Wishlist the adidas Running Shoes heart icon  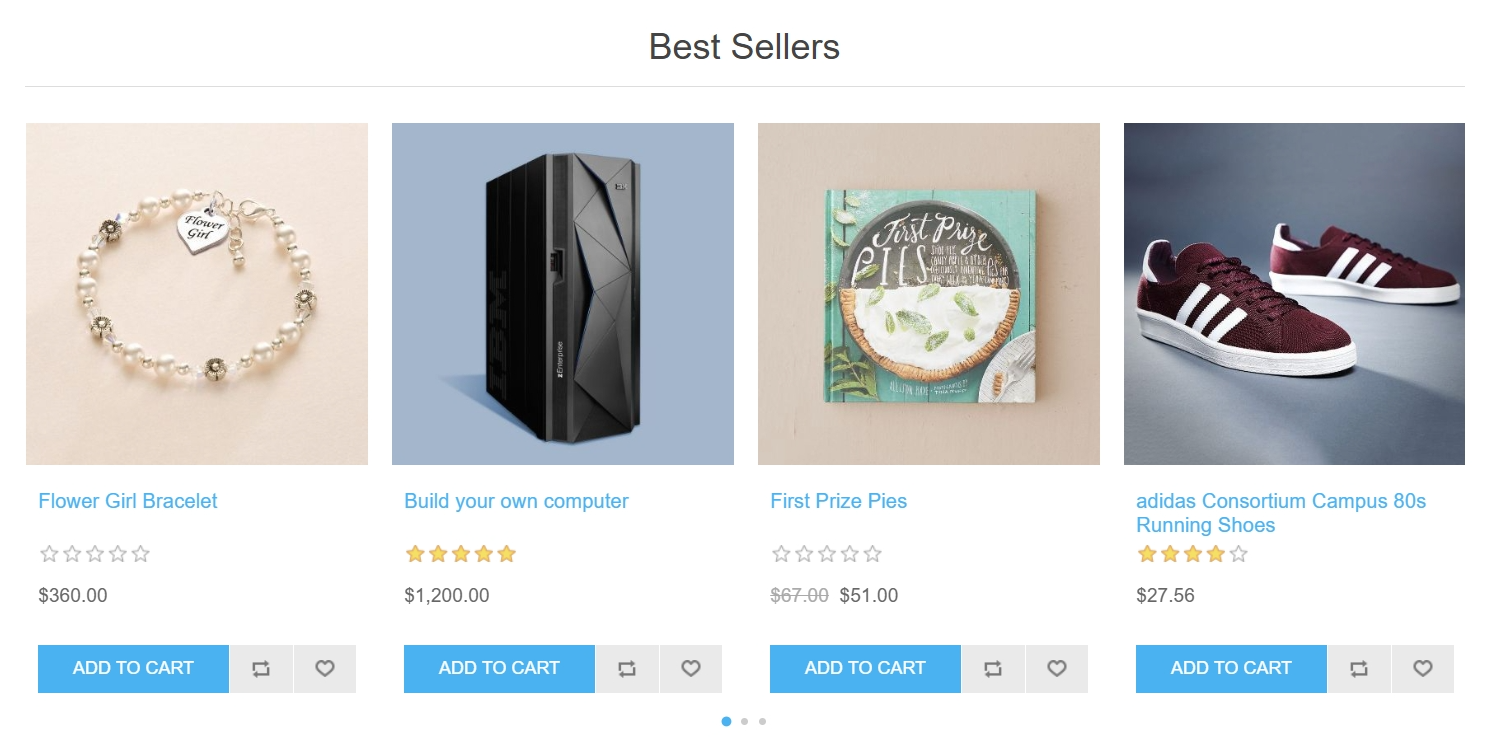1423,669
